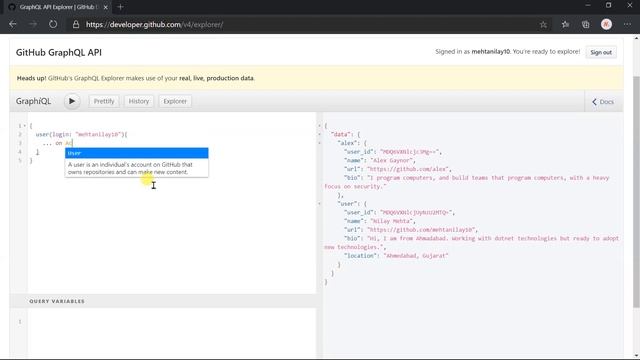640x360 pixels.
Task: Open browser settings ellipsis menu
Action: click(x=627, y=24)
